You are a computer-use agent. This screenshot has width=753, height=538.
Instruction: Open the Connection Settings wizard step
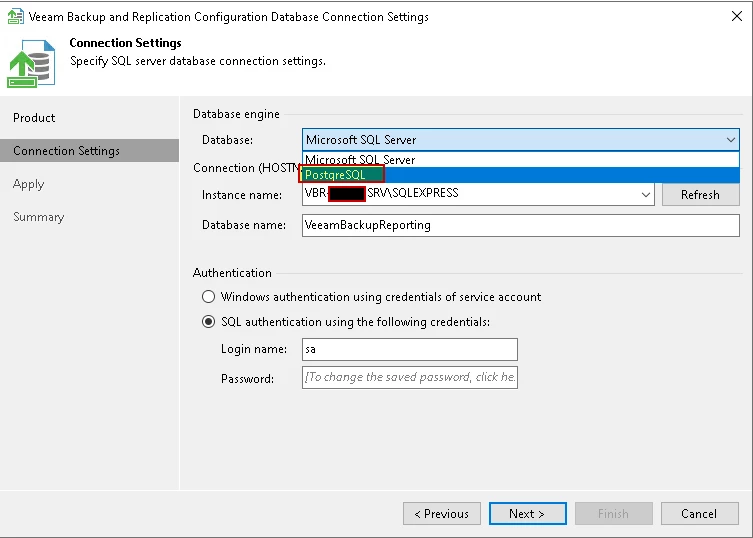click(x=66, y=151)
